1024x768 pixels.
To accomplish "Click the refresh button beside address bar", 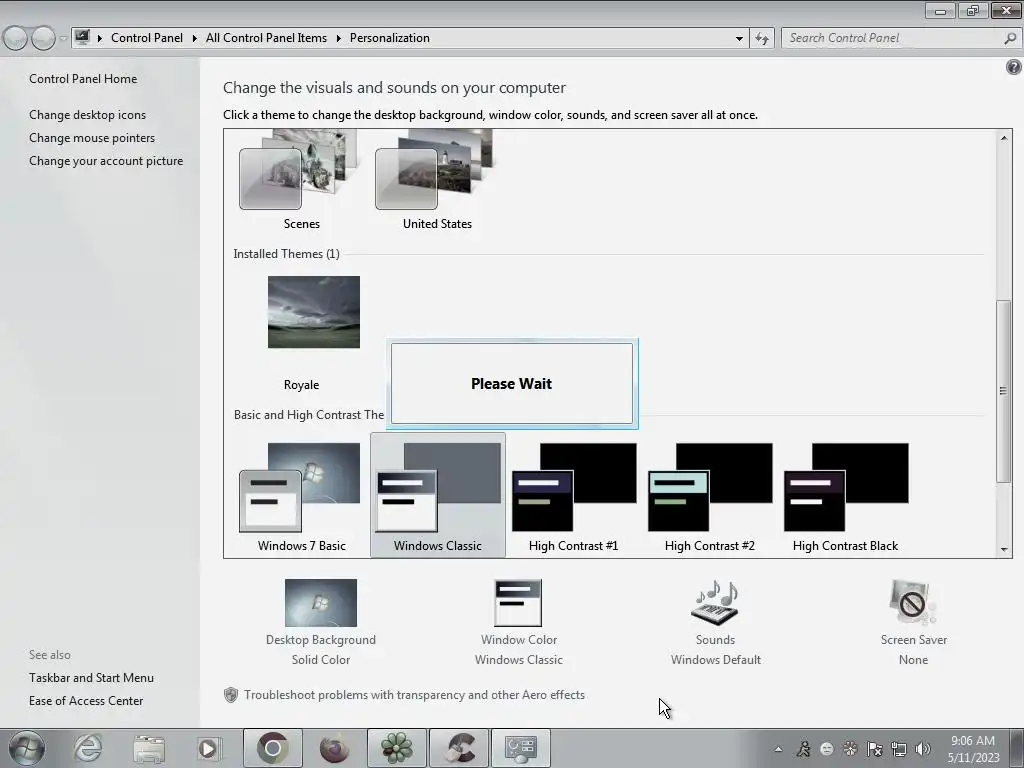I will tap(761, 39).
